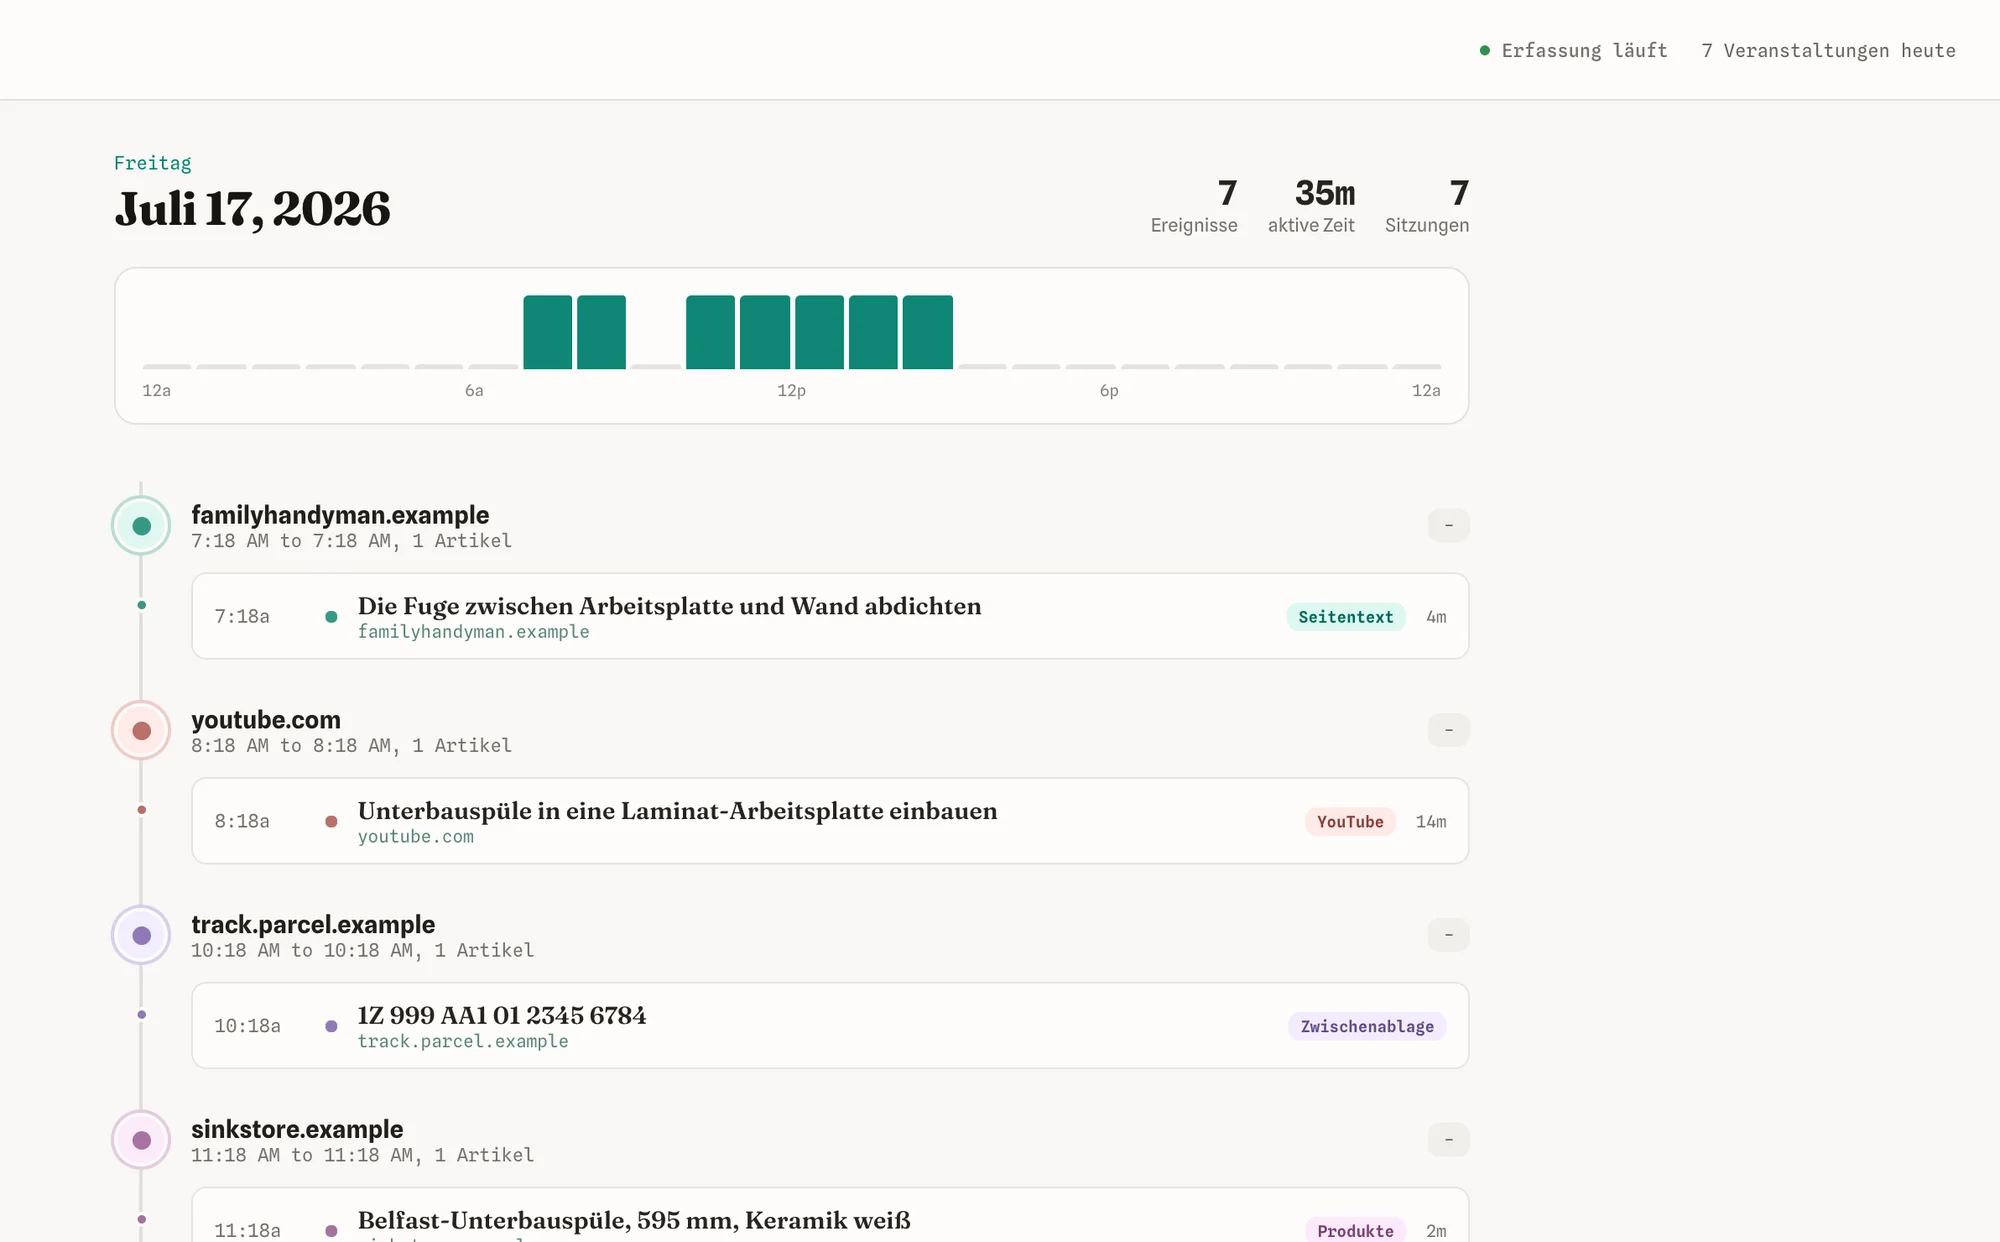The width and height of the screenshot is (2000, 1242).
Task: Click the small red dot beside the 8:18a entry
Action: 331,822
